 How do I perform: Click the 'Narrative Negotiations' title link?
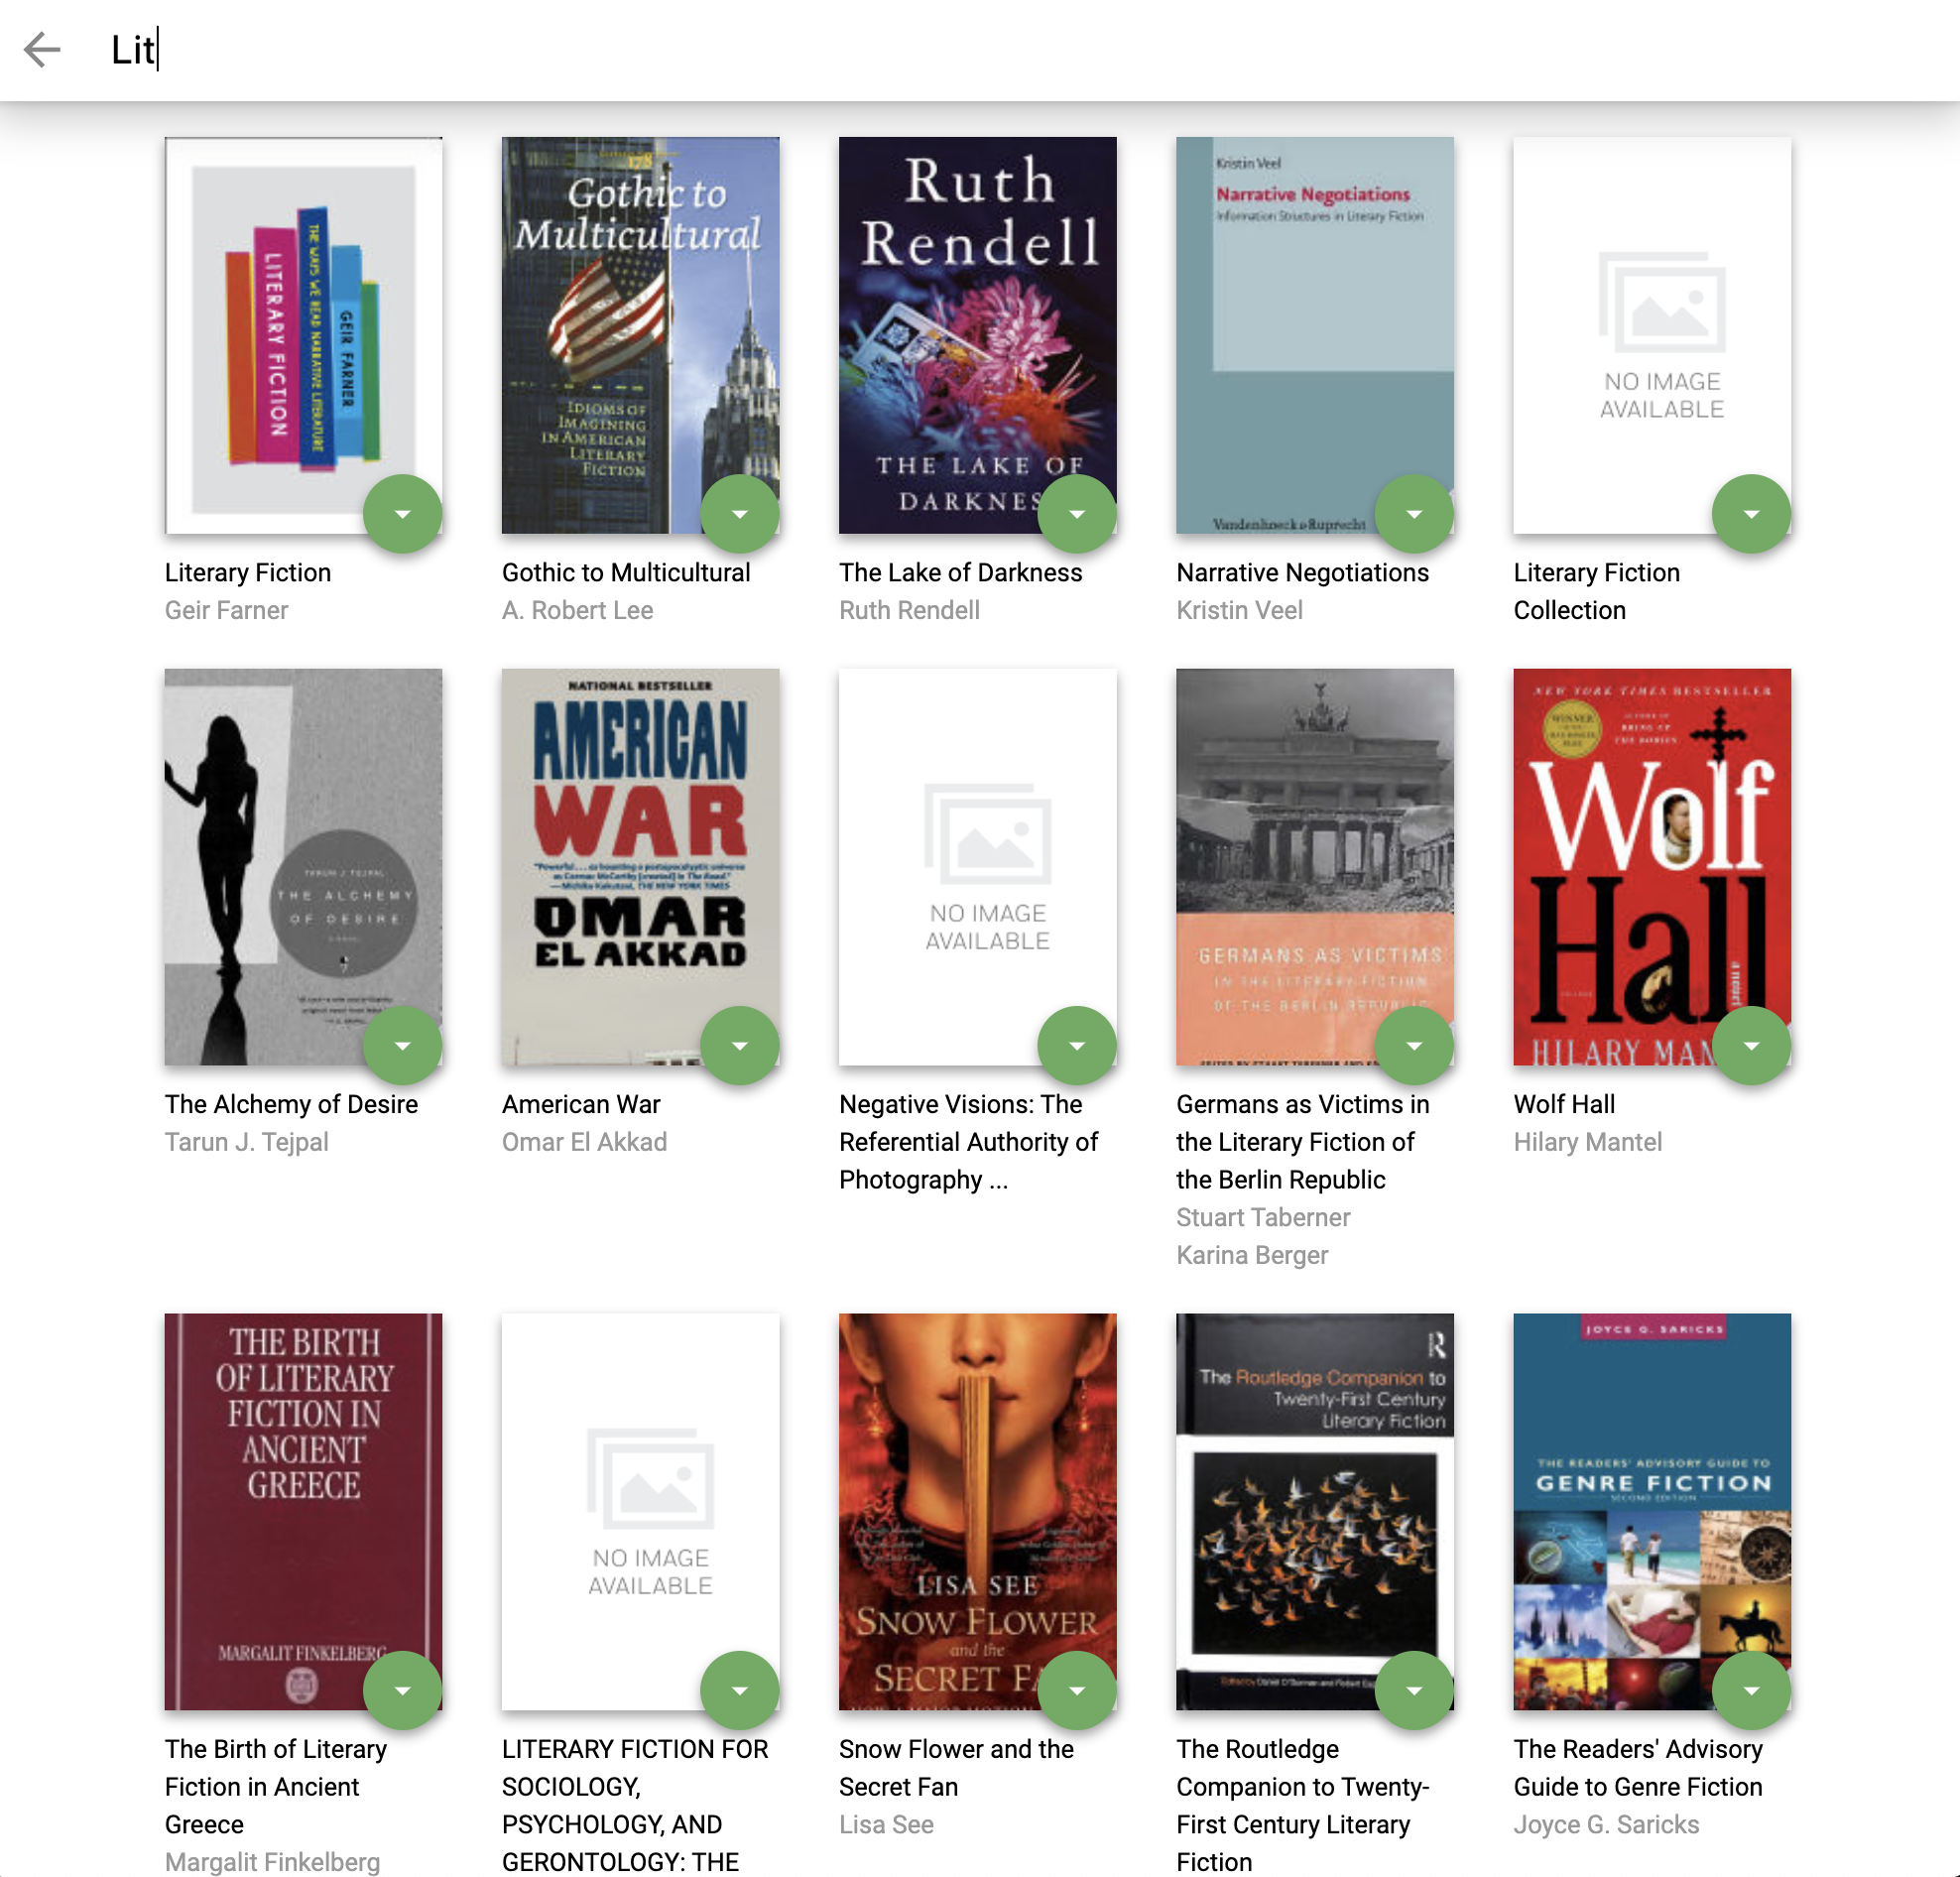pyautogui.click(x=1302, y=573)
